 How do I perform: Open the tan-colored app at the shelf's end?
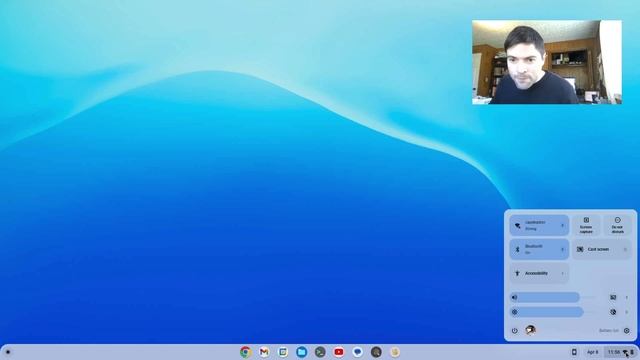click(x=395, y=352)
